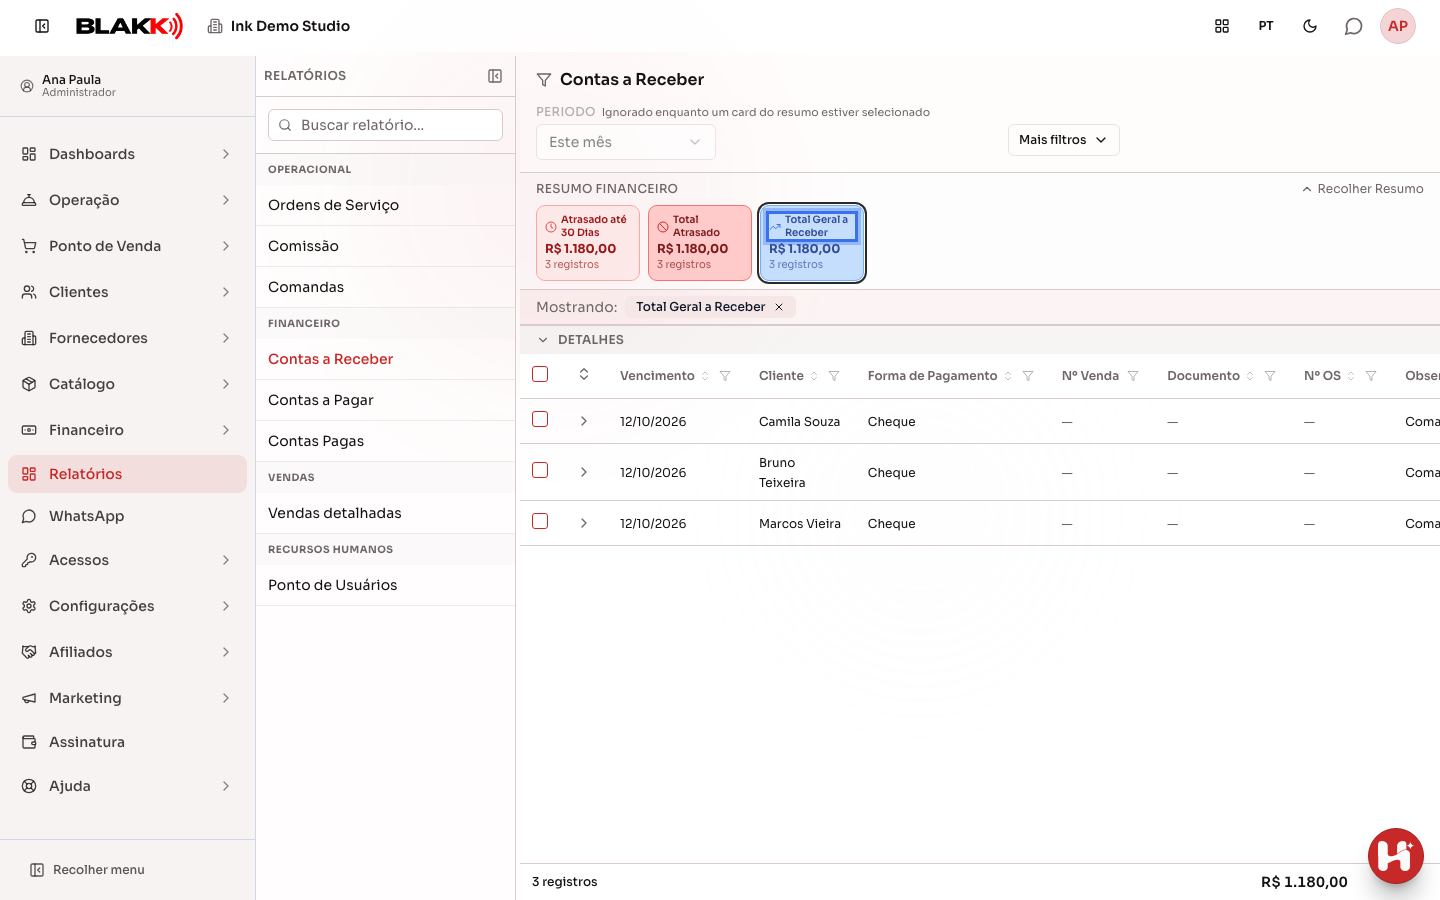Select the Marcos Vieira row checkbox
The image size is (1440, 900).
[540, 521]
